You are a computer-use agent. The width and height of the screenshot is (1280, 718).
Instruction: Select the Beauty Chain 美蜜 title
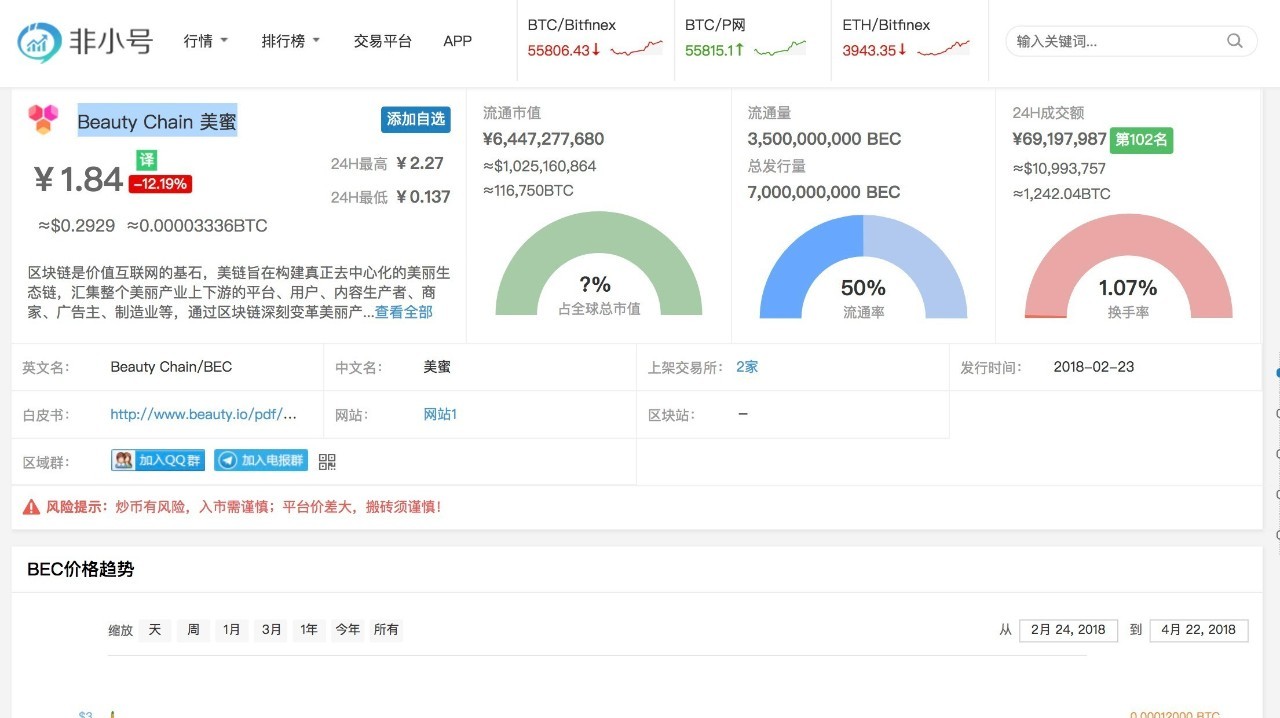point(157,122)
